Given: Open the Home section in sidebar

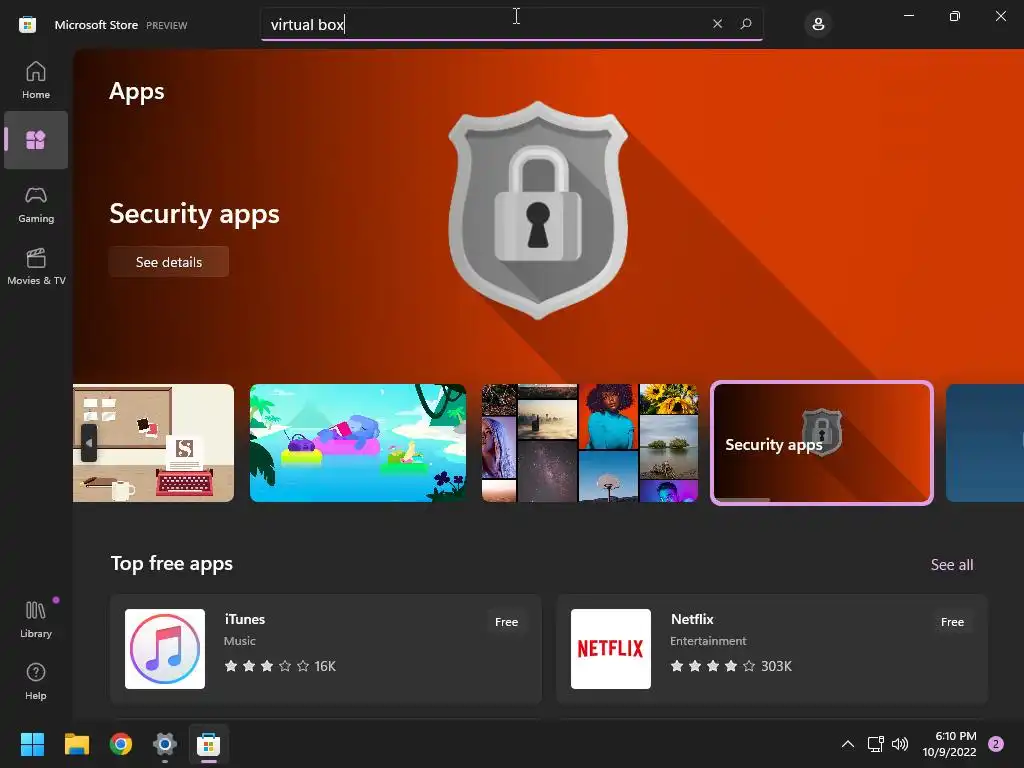Looking at the screenshot, I should (x=36, y=80).
